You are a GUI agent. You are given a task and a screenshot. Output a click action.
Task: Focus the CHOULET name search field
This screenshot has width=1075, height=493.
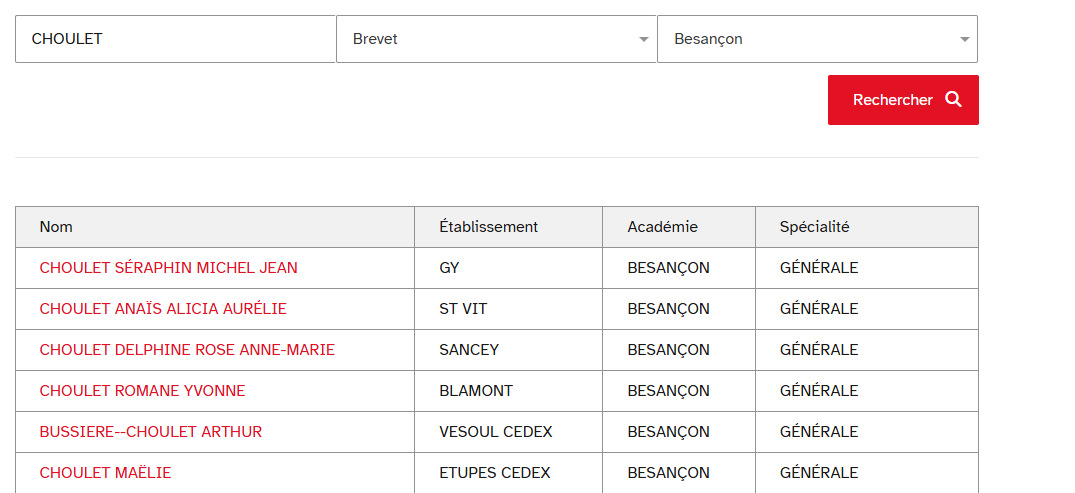[176, 39]
